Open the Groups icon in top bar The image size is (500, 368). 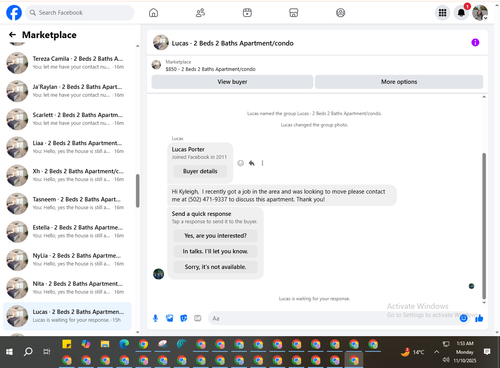[x=340, y=13]
